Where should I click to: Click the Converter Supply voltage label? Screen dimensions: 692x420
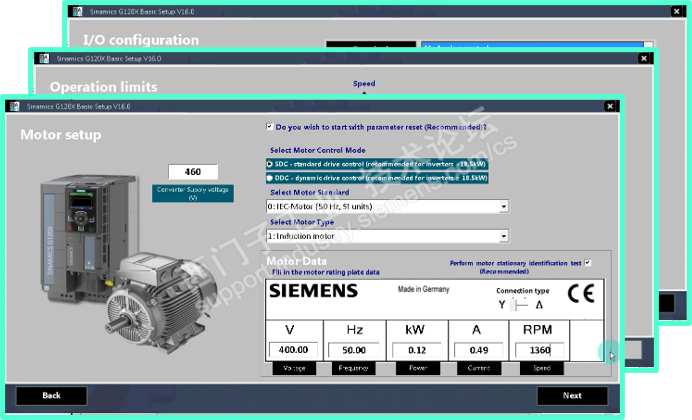tap(193, 193)
